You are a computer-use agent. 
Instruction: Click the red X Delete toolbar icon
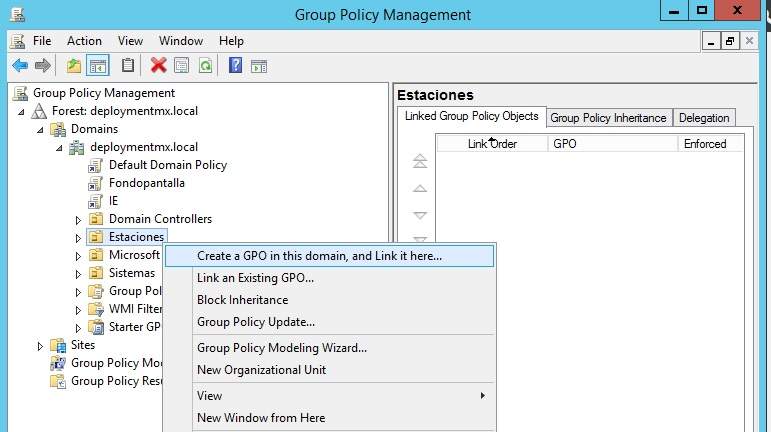tap(158, 66)
